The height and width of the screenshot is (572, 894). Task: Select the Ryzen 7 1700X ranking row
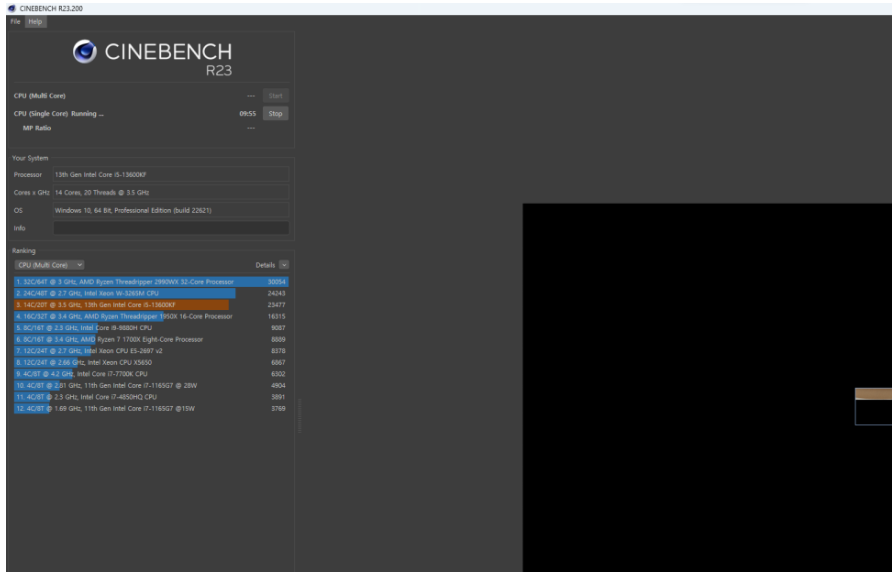tap(151, 339)
